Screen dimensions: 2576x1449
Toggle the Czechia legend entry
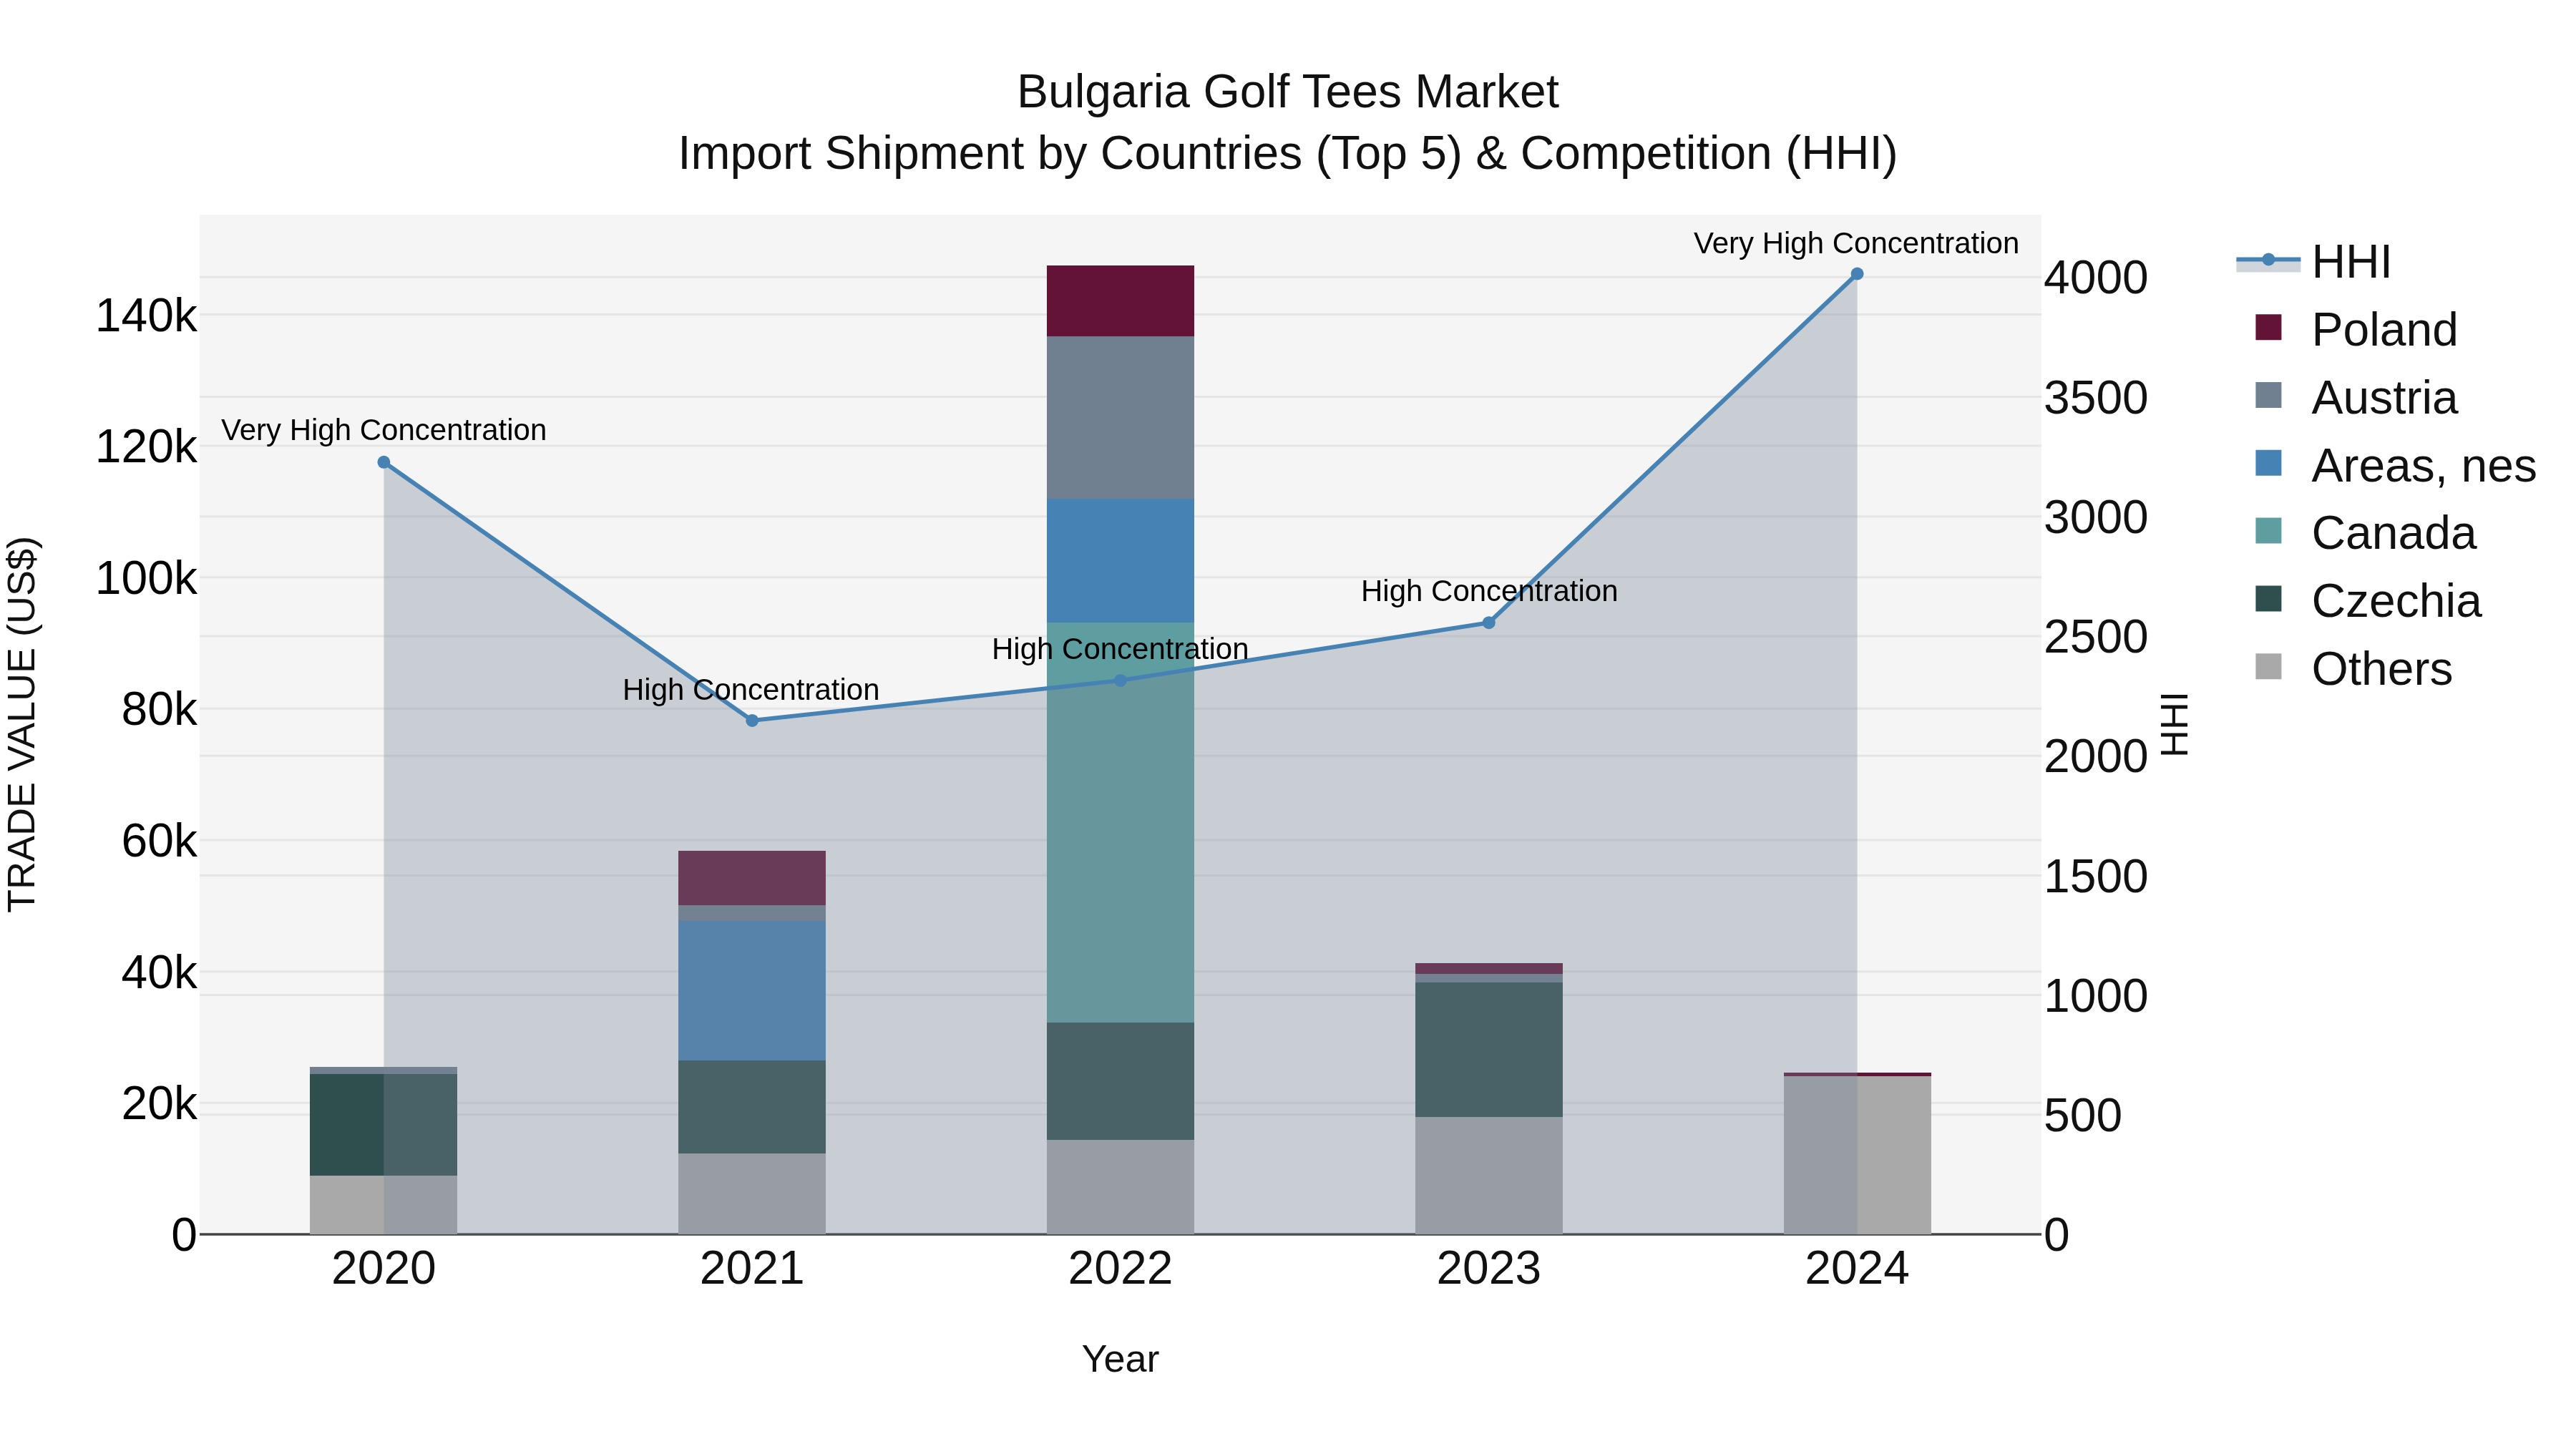coord(2368,600)
